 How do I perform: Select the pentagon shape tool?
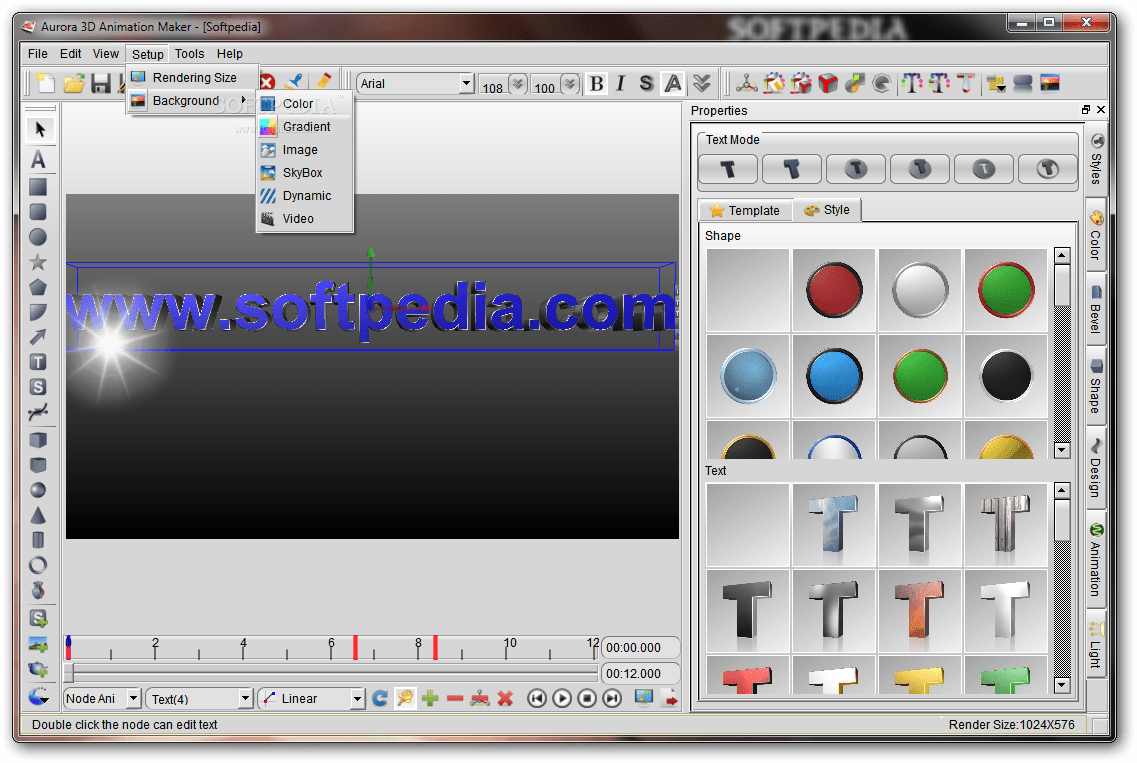pyautogui.click(x=38, y=287)
